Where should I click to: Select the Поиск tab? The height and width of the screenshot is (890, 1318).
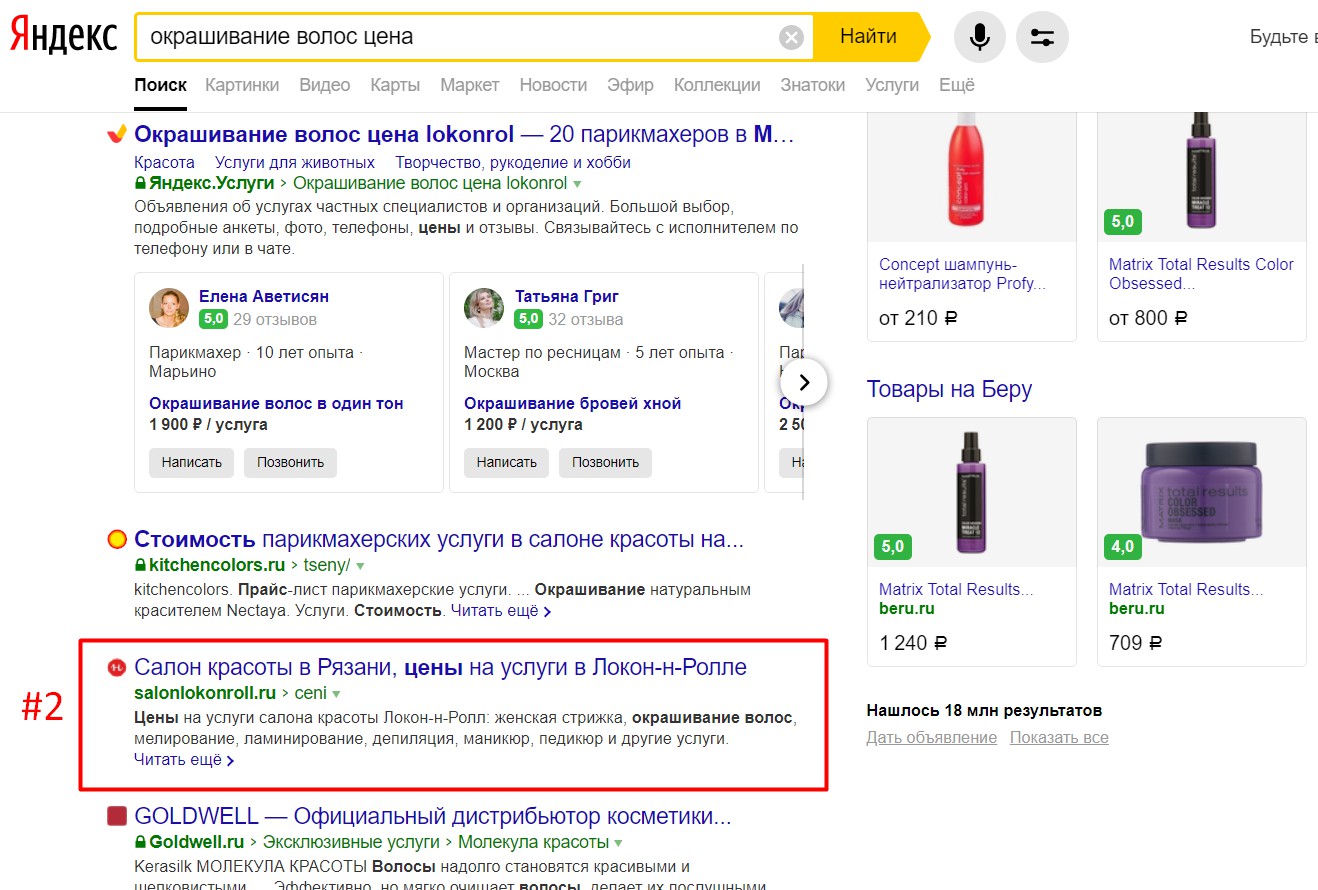160,85
